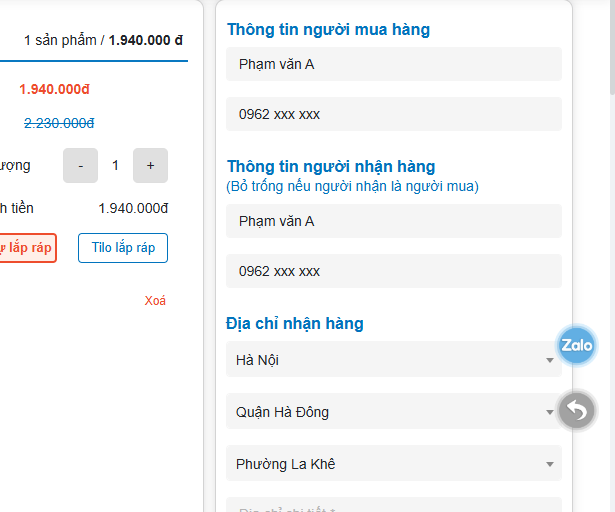
Task: Click the recipient name input field
Action: click(393, 221)
